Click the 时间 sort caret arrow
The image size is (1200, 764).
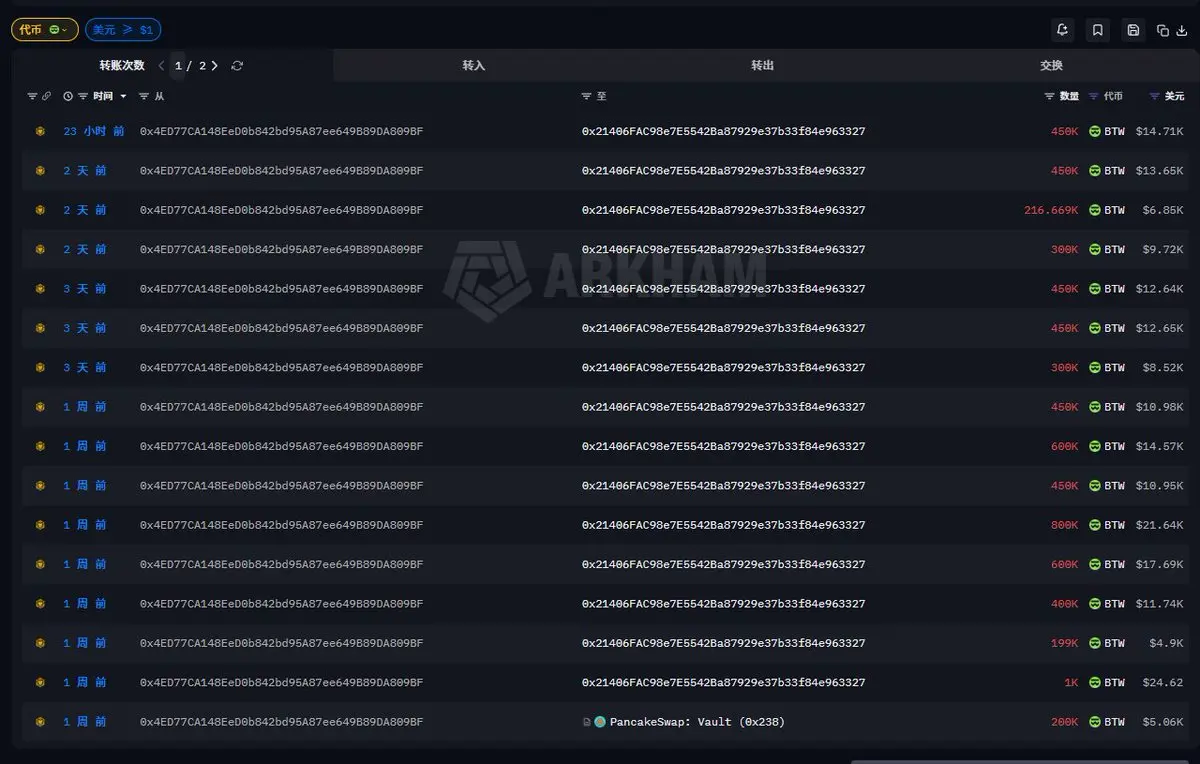123,96
